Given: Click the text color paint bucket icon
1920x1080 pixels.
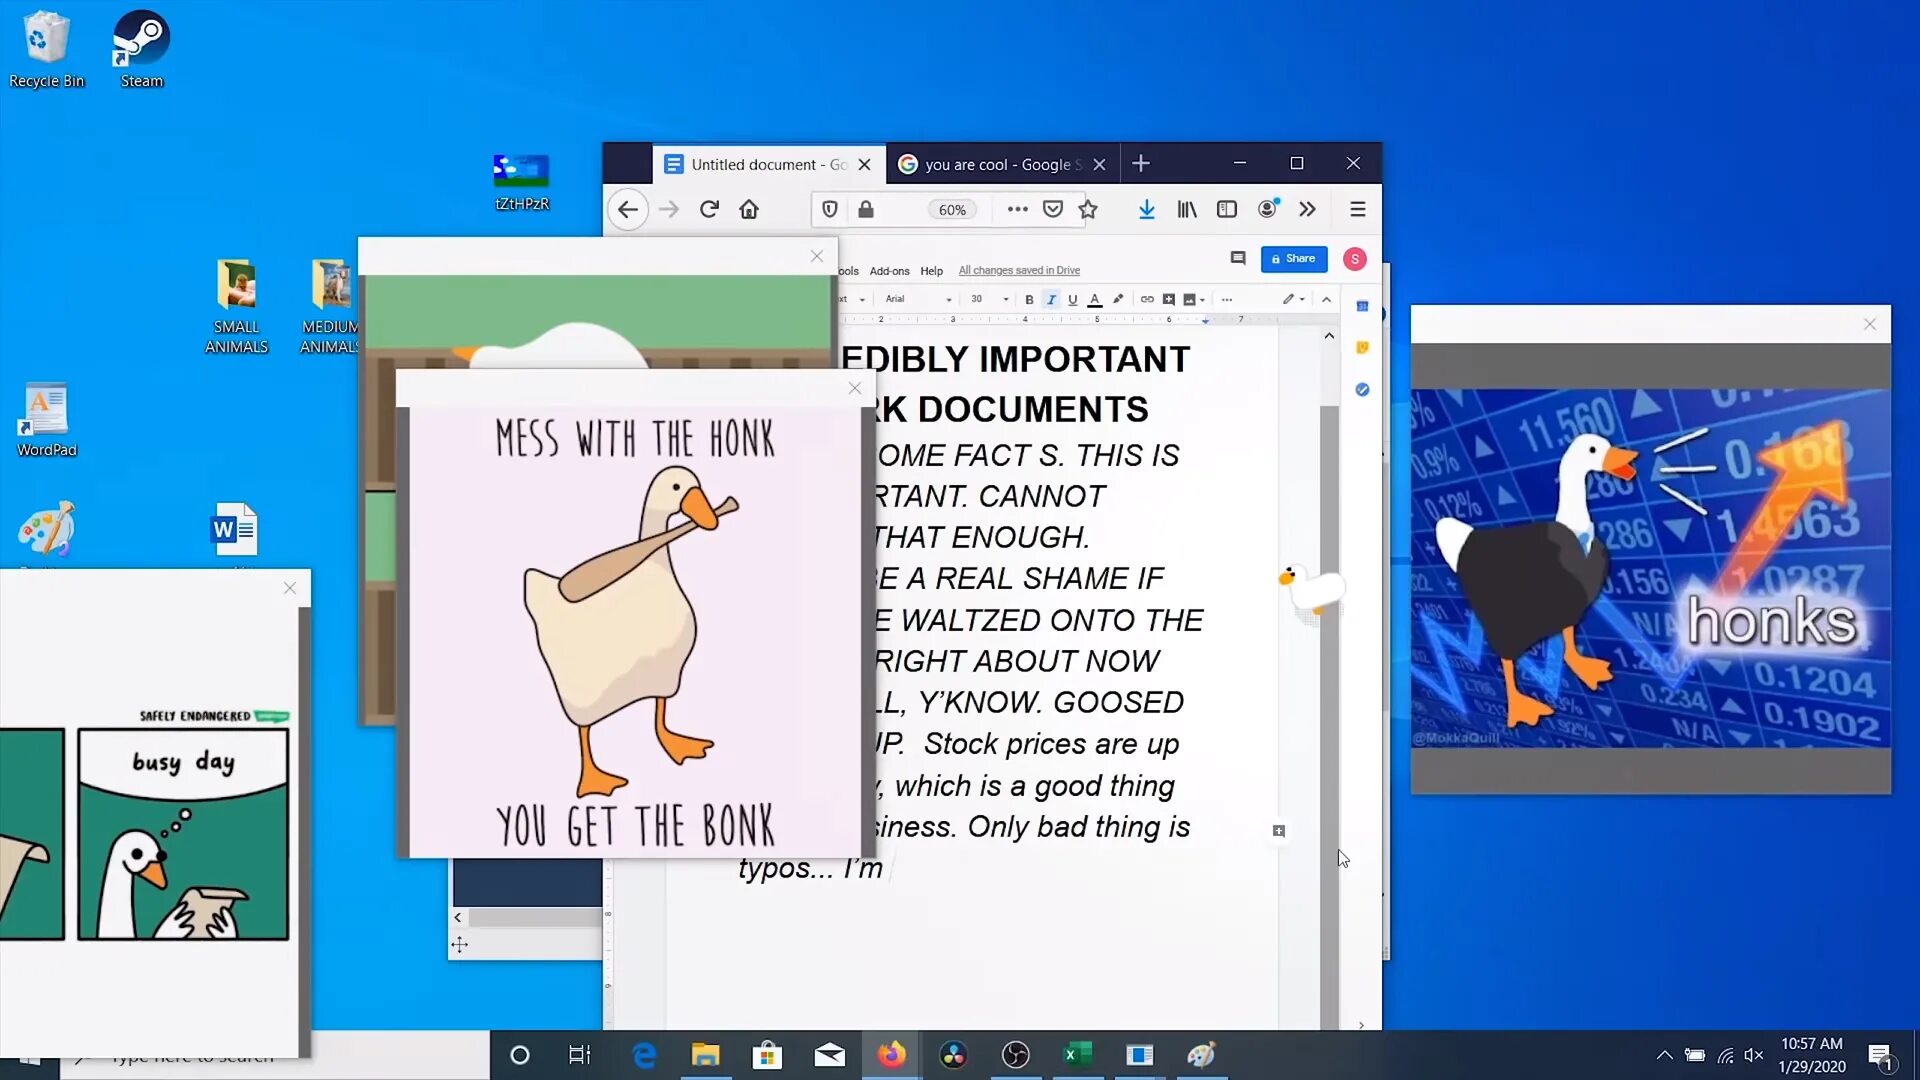Looking at the screenshot, I should coord(1095,299).
